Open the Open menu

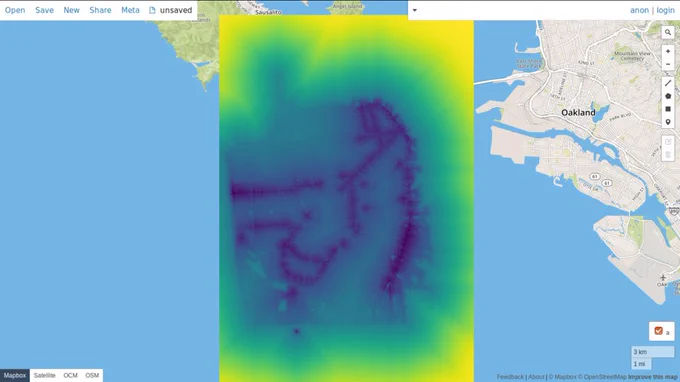click(x=15, y=10)
